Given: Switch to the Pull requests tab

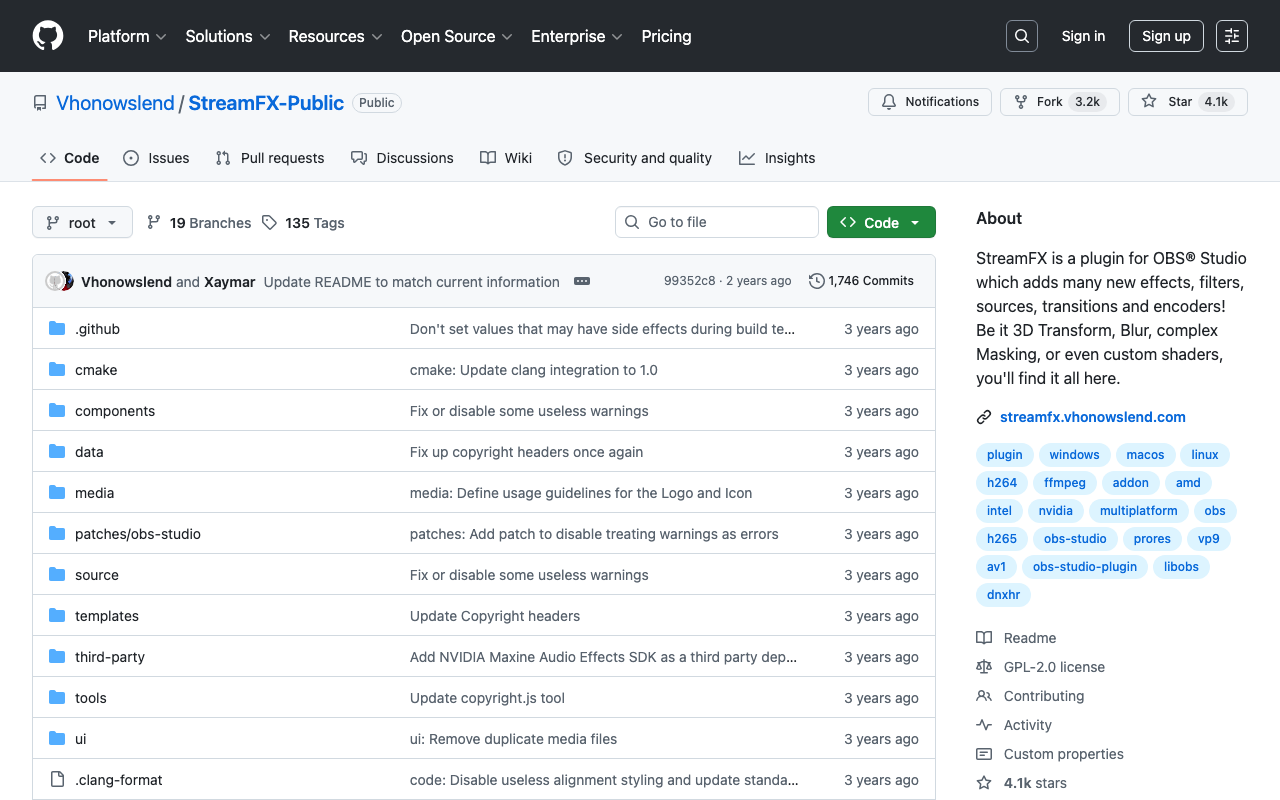Looking at the screenshot, I should 270,158.
